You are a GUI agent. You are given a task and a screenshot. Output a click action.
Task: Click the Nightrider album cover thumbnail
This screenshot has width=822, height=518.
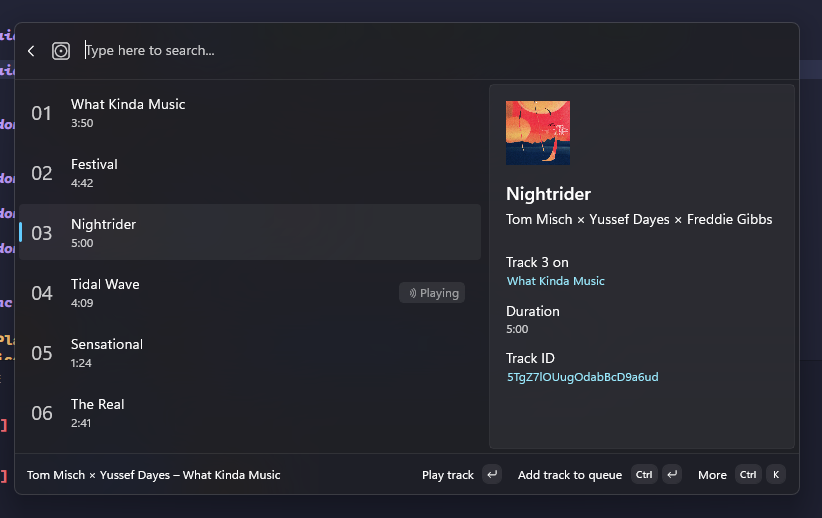(x=538, y=132)
